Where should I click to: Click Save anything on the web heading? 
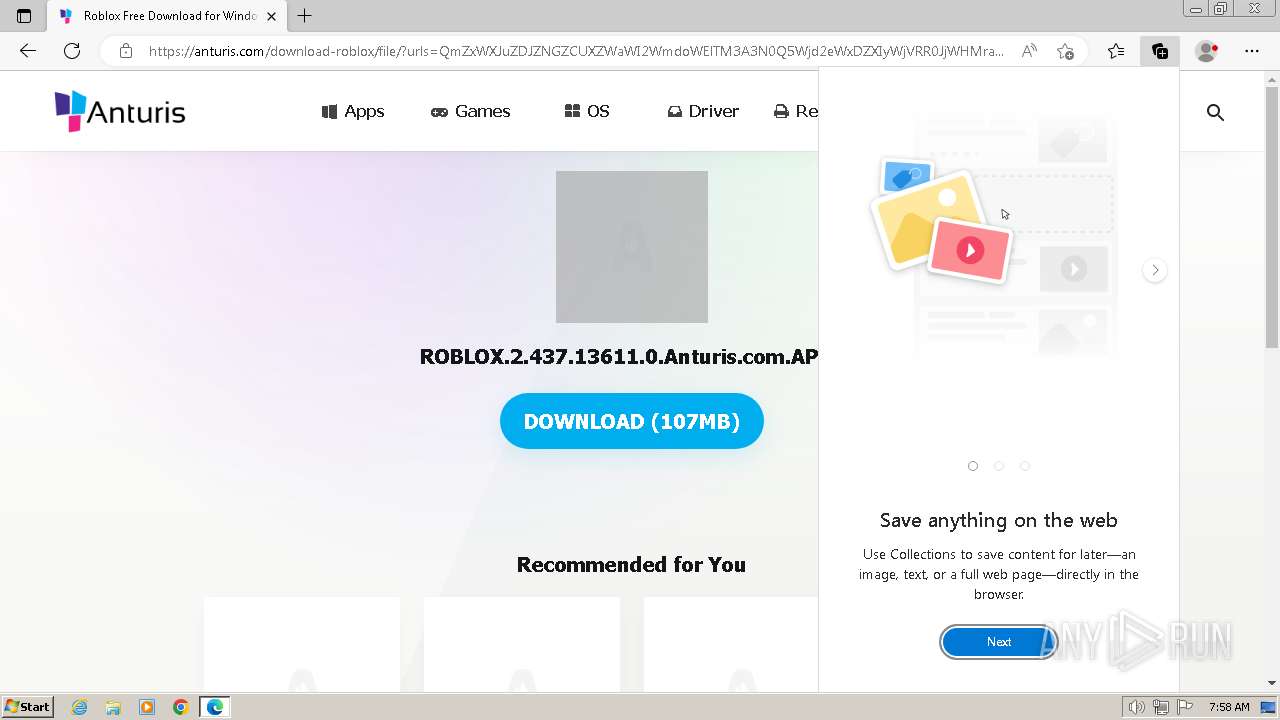point(999,520)
